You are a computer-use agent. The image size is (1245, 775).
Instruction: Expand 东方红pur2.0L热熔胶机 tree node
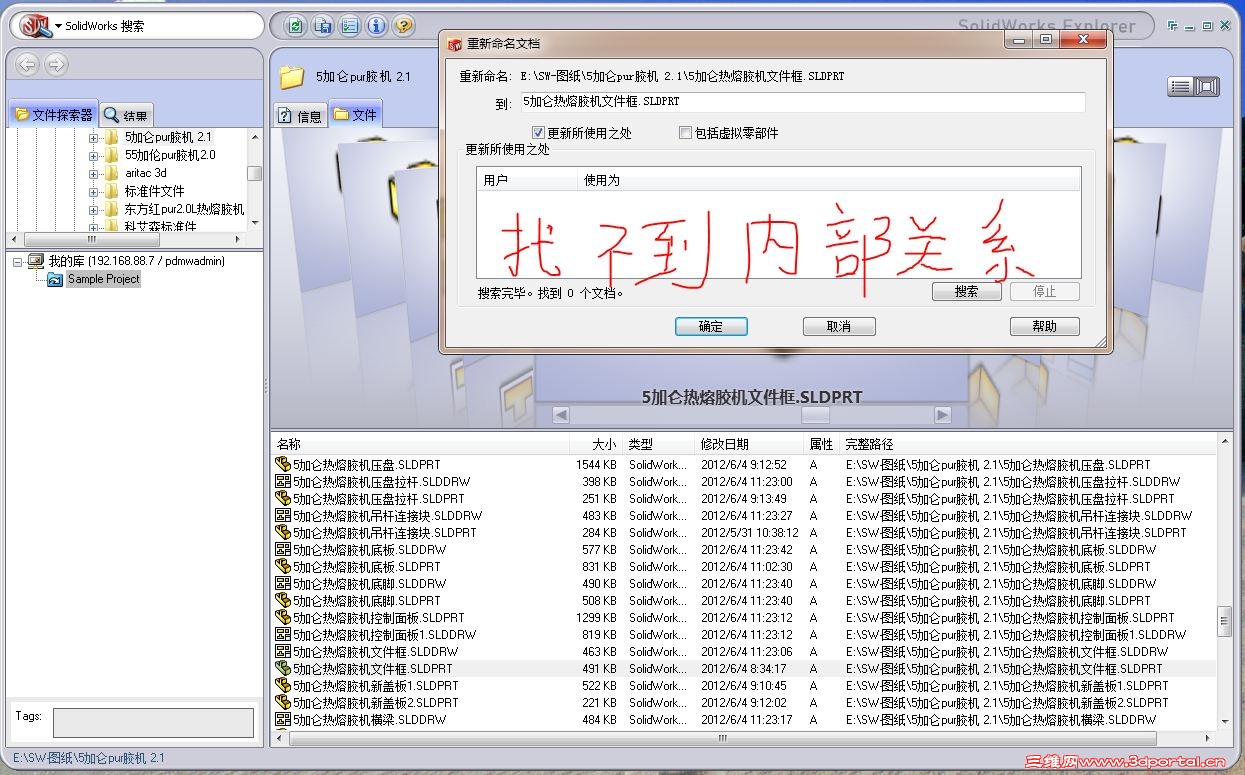(94, 209)
